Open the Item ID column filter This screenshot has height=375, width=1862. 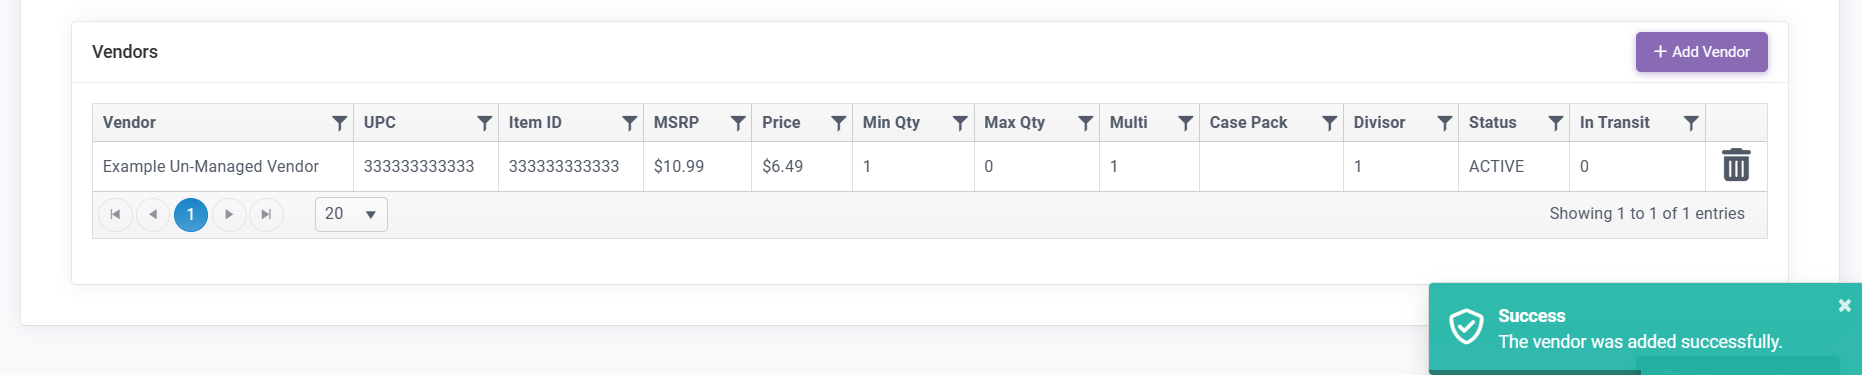click(630, 123)
